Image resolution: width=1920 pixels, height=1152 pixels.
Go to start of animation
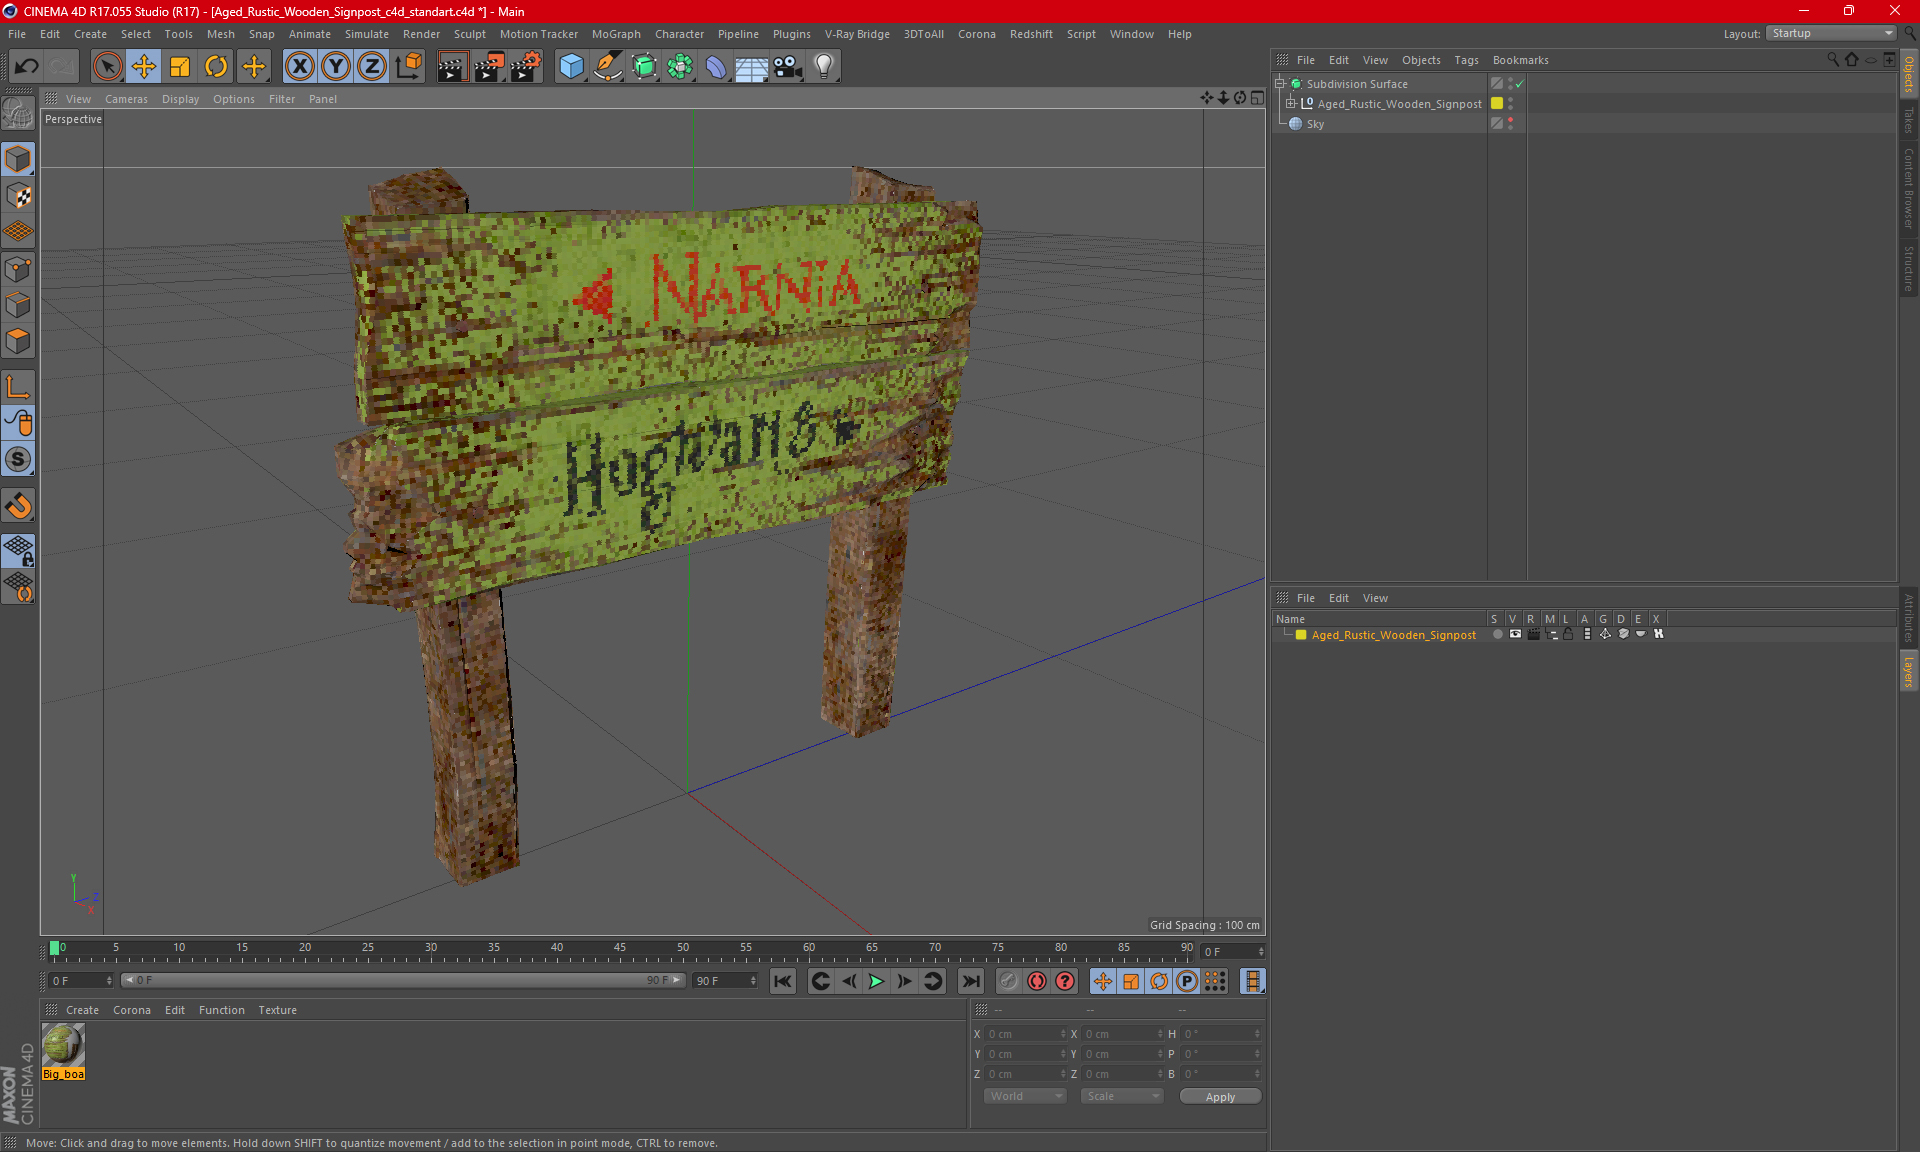(783, 981)
